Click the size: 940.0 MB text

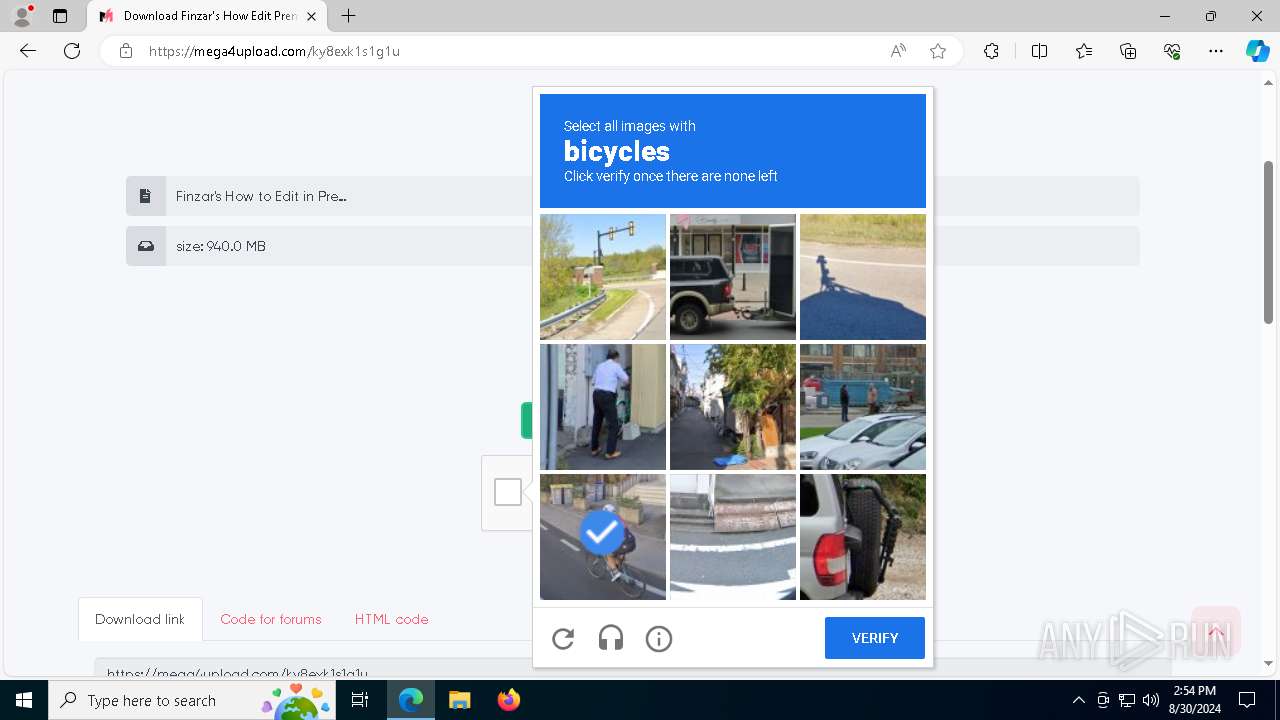click(x=221, y=246)
